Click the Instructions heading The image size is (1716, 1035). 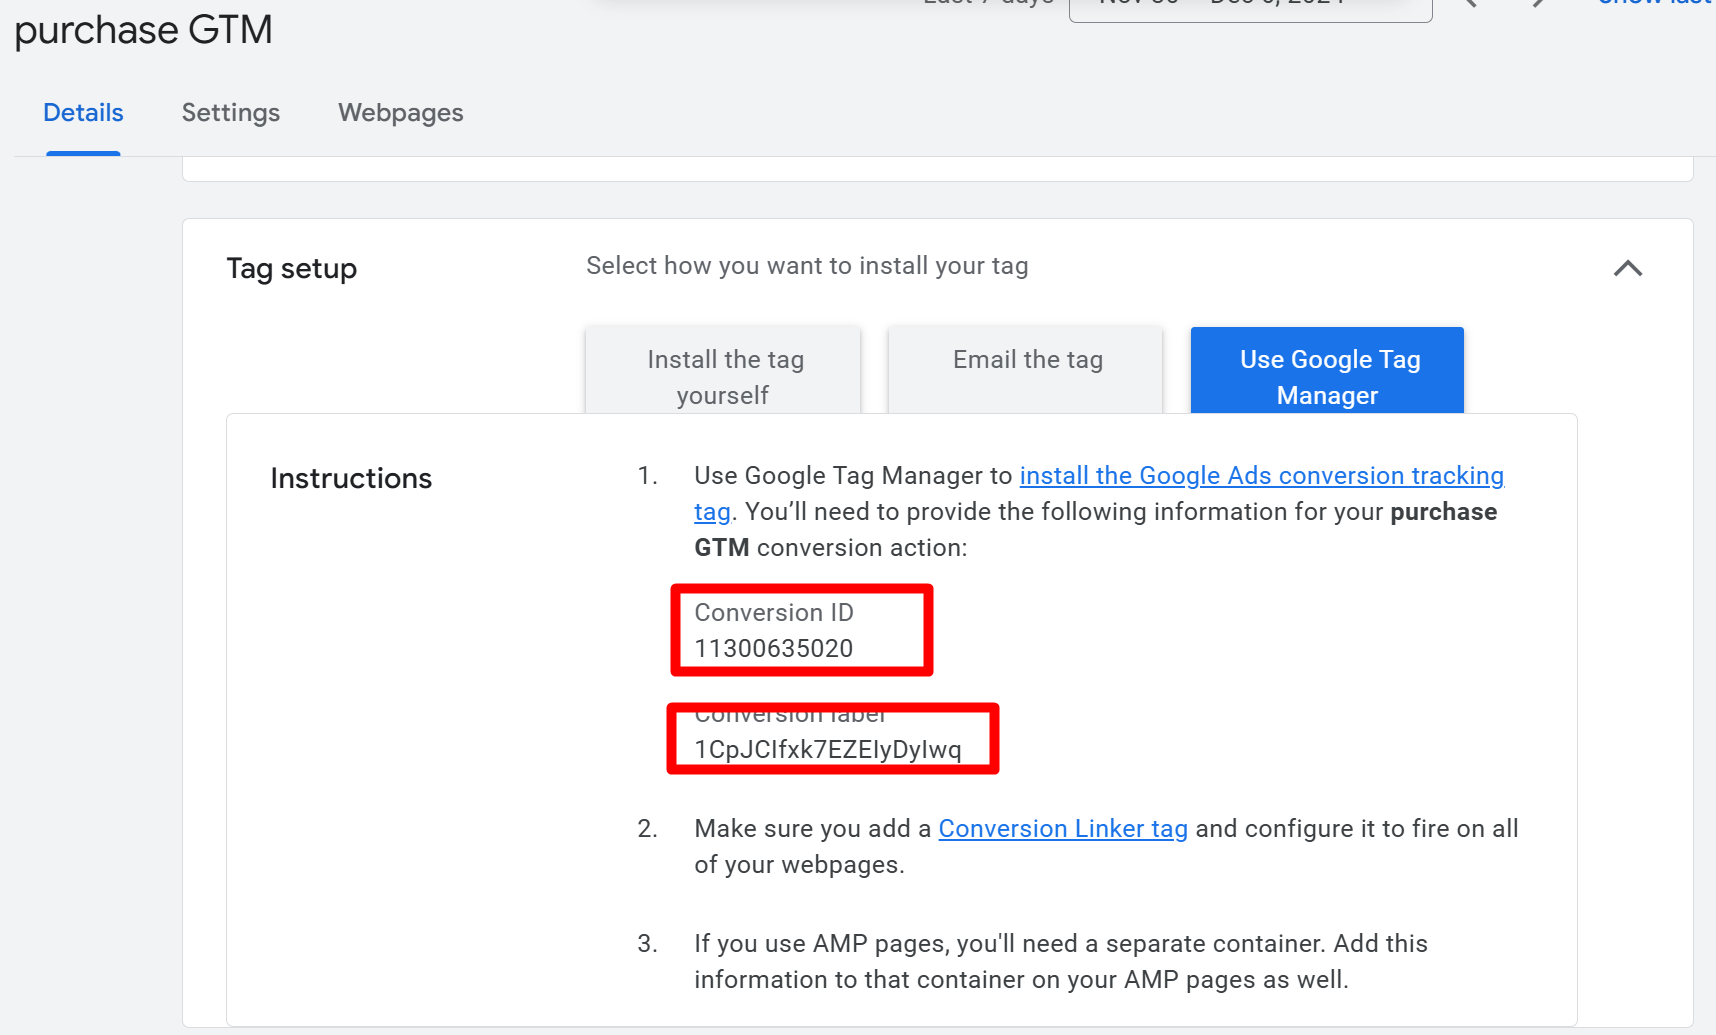pos(350,478)
